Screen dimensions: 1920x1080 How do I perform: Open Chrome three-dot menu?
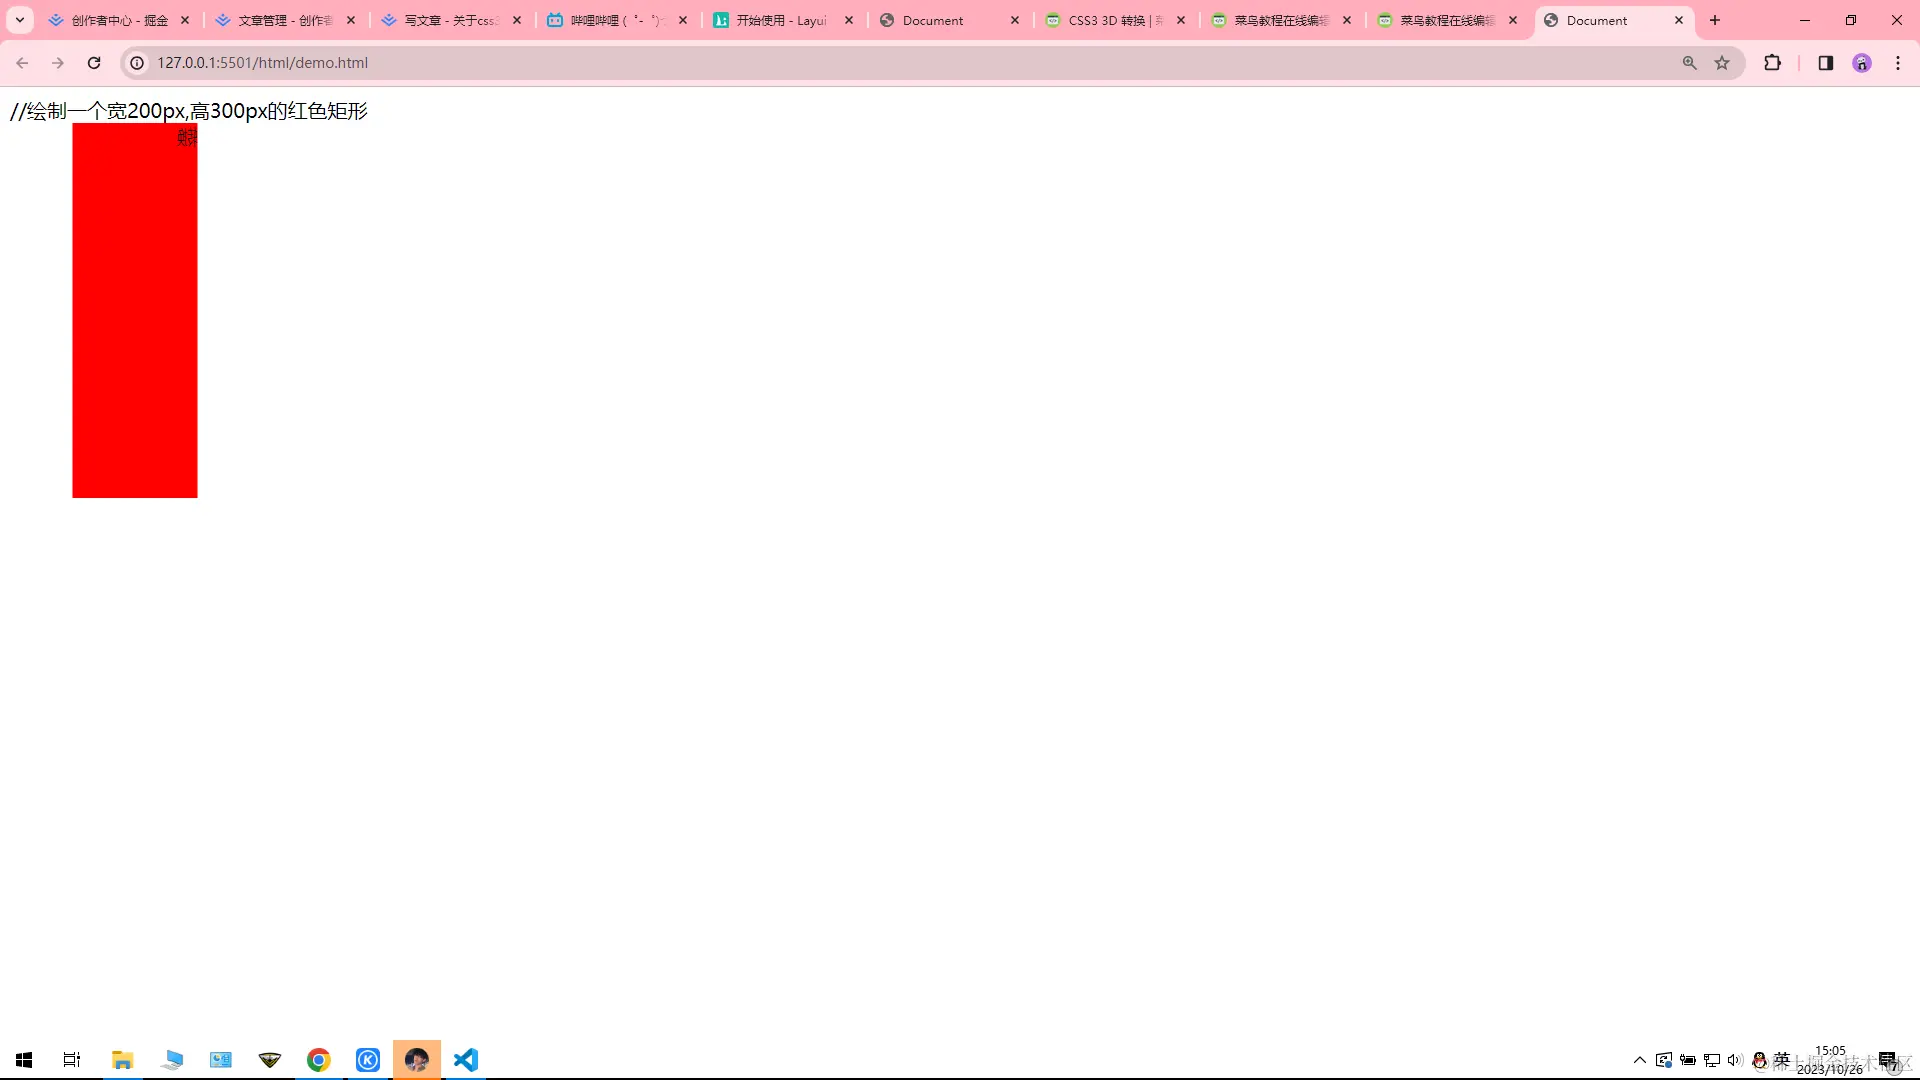pyautogui.click(x=1898, y=63)
